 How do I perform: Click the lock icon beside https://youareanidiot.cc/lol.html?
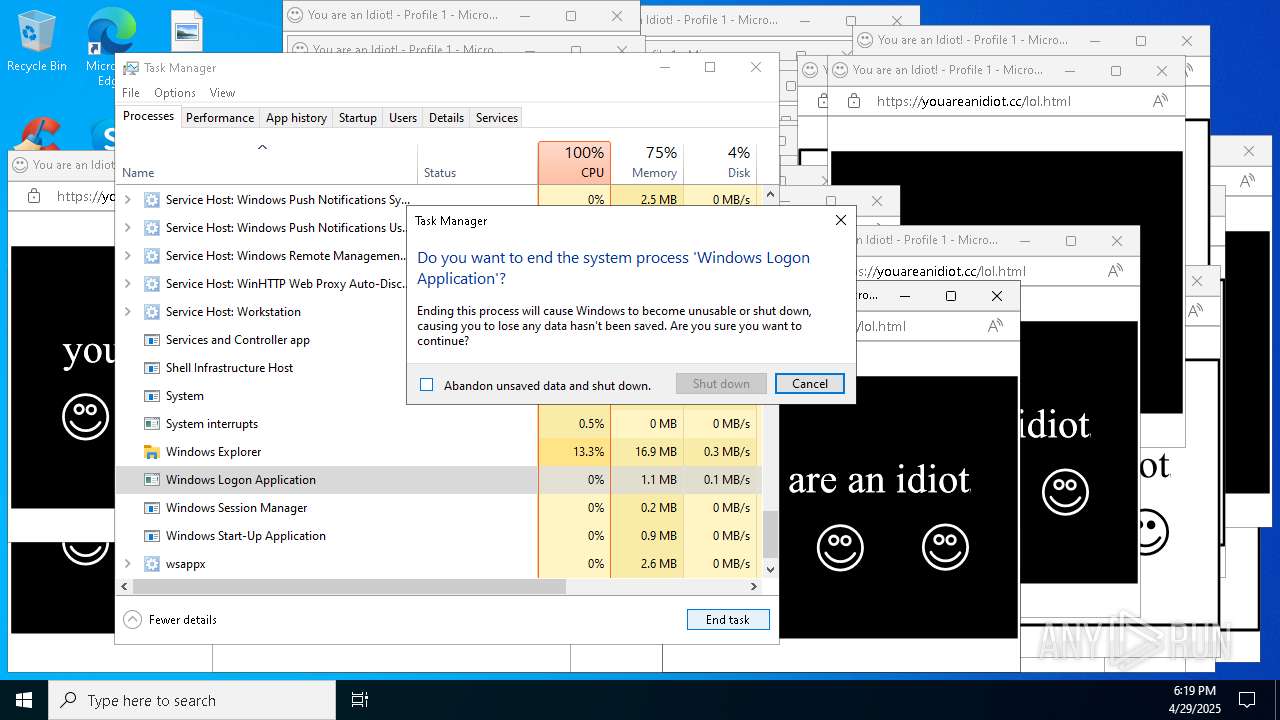point(853,101)
